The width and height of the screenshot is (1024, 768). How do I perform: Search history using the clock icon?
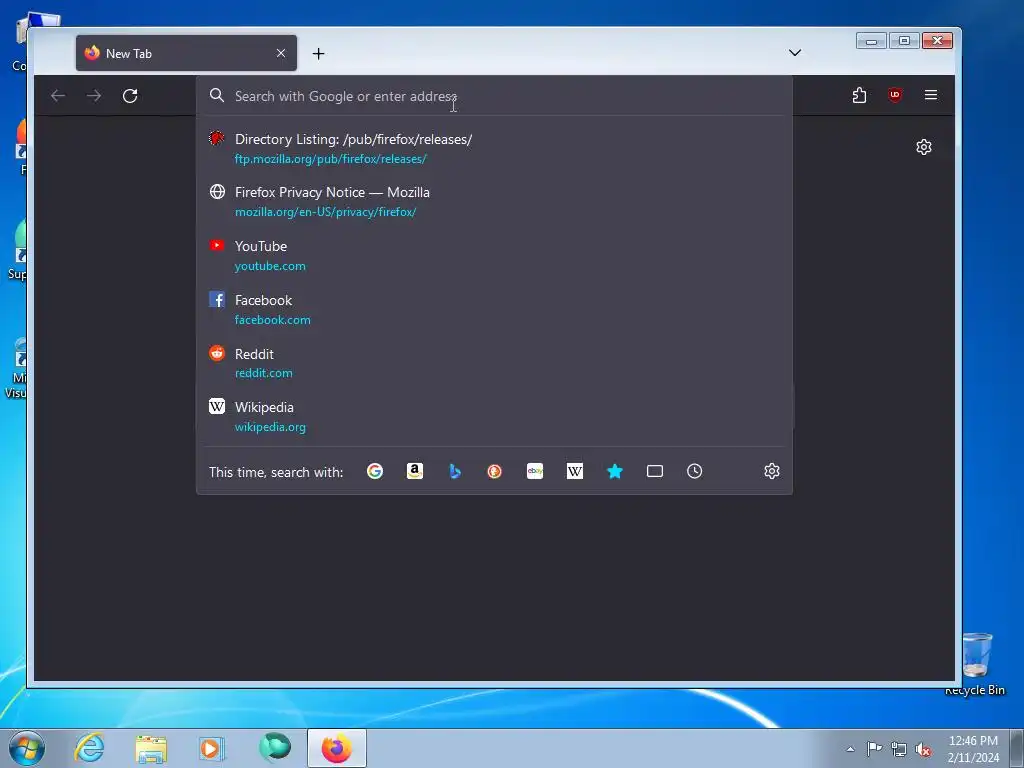click(694, 471)
